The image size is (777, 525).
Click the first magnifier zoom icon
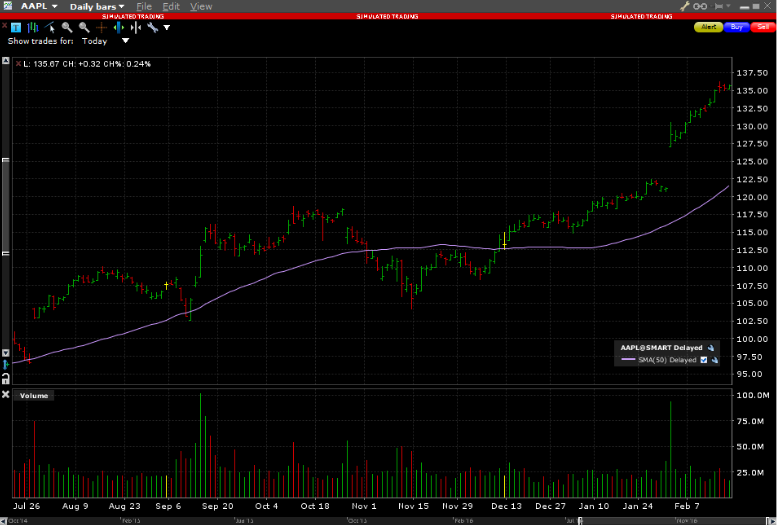pyautogui.click(x=66, y=27)
